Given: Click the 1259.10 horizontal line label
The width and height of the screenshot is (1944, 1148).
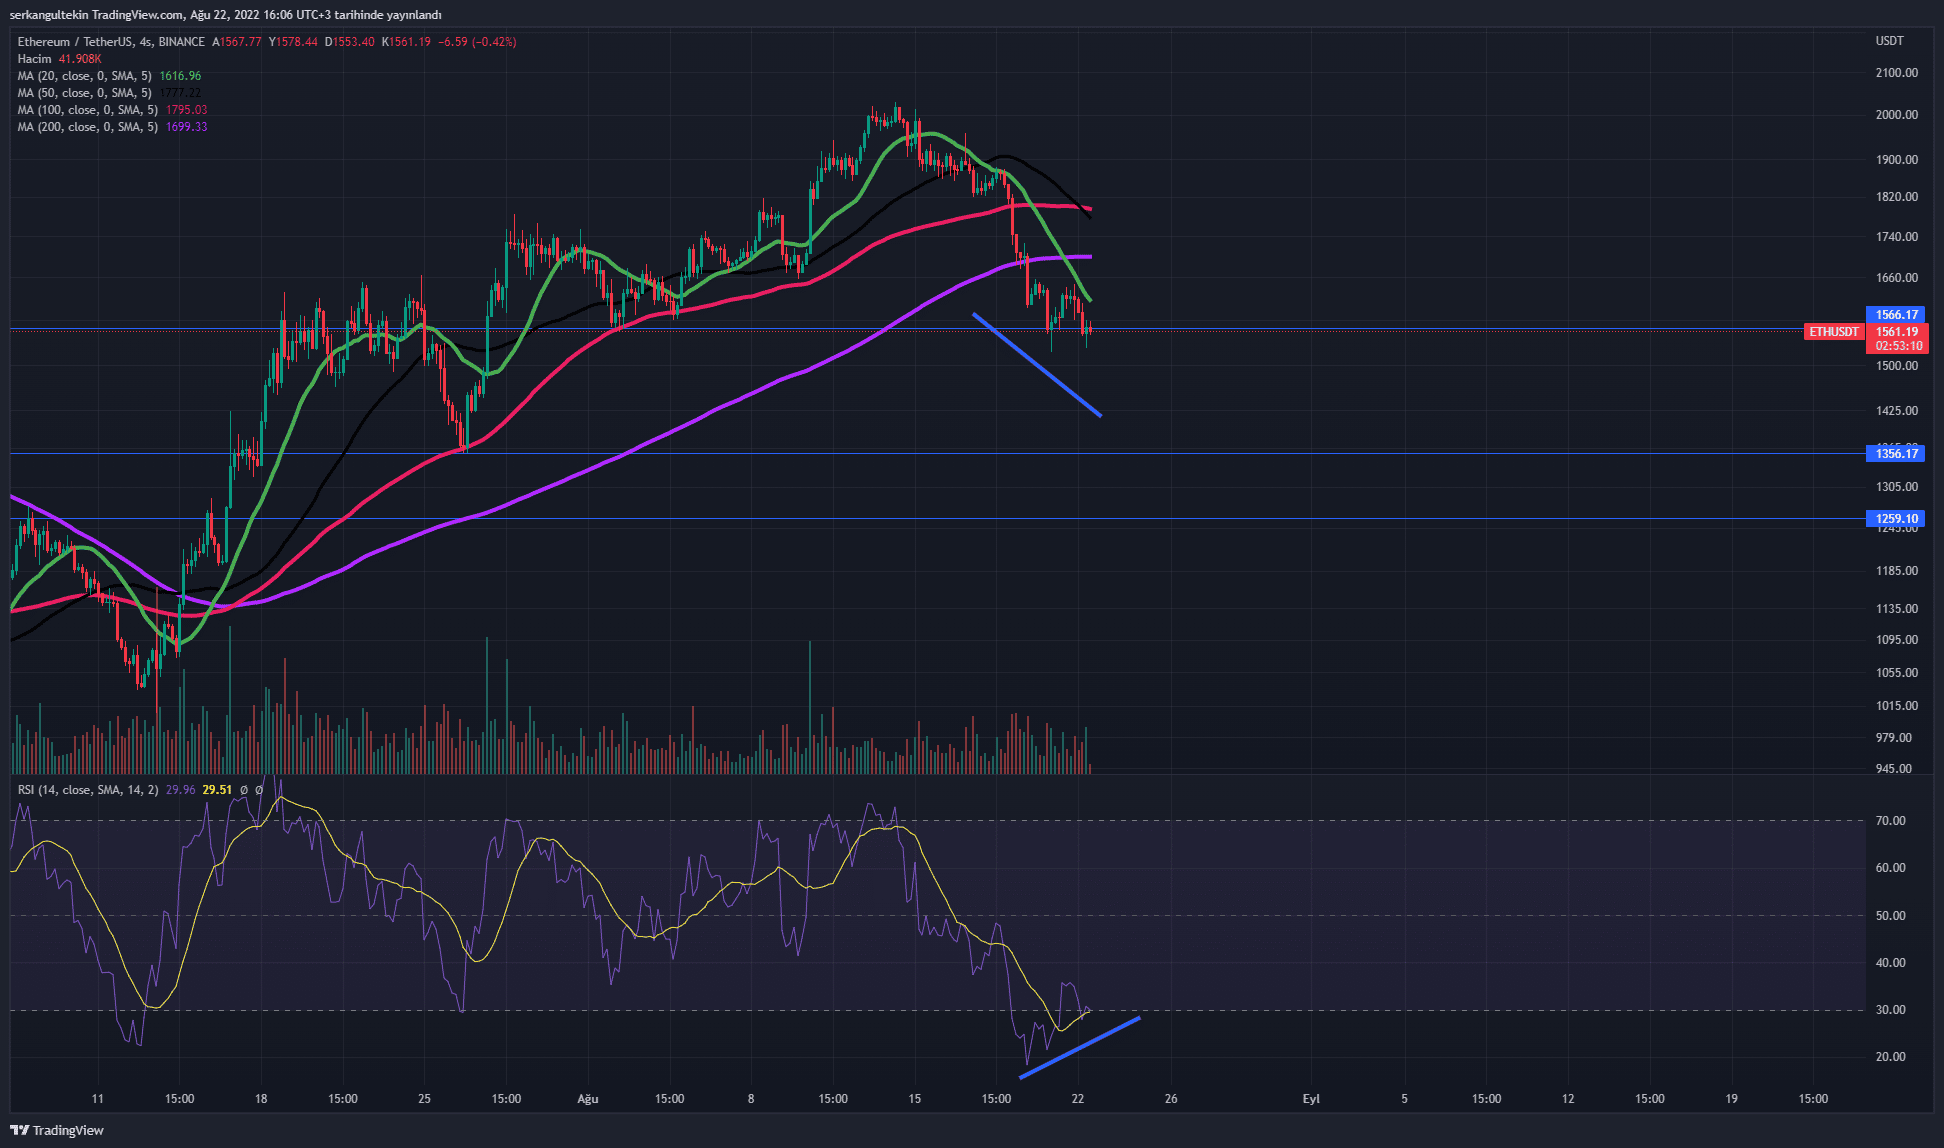Looking at the screenshot, I should [x=1896, y=519].
